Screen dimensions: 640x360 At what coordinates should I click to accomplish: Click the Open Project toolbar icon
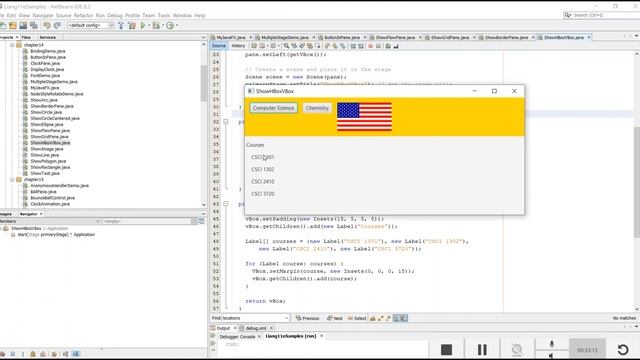pyautogui.click(x=13, y=25)
